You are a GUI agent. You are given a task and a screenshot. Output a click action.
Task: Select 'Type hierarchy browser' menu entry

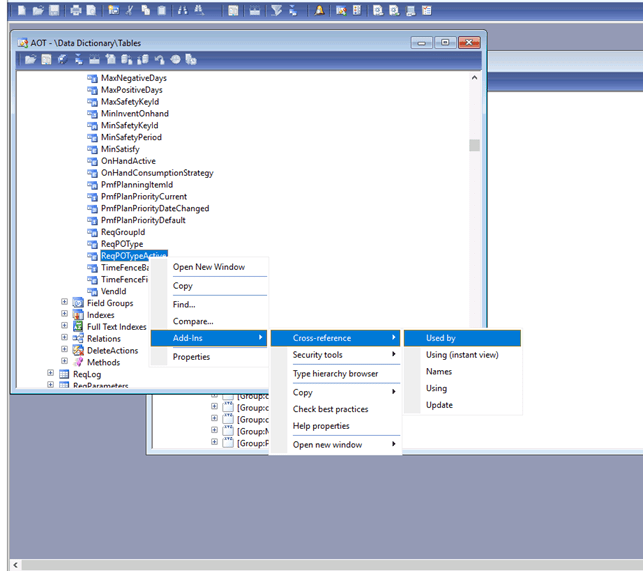click(x=335, y=374)
